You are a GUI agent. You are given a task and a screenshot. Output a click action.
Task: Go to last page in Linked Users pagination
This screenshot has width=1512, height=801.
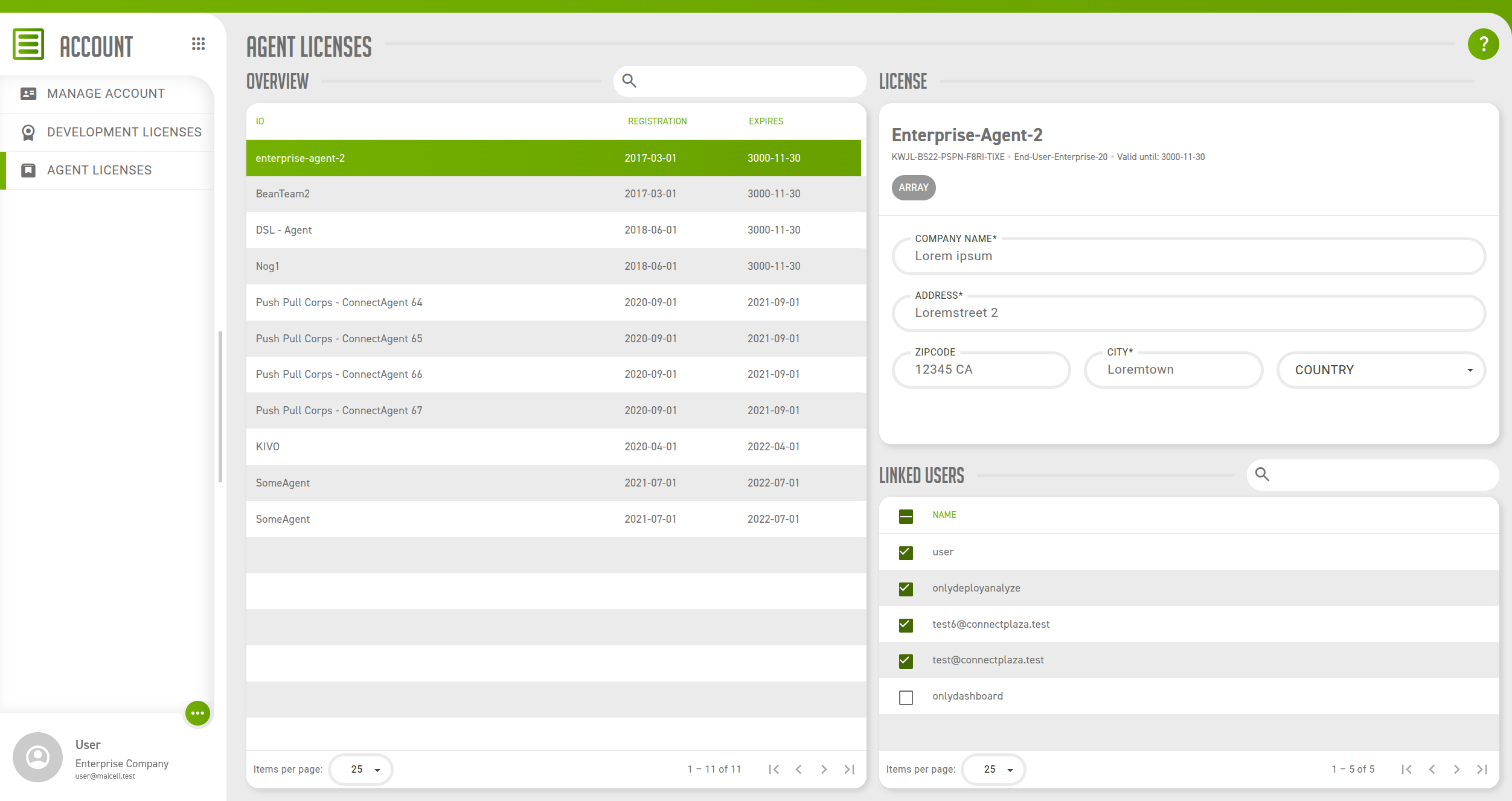(1483, 769)
